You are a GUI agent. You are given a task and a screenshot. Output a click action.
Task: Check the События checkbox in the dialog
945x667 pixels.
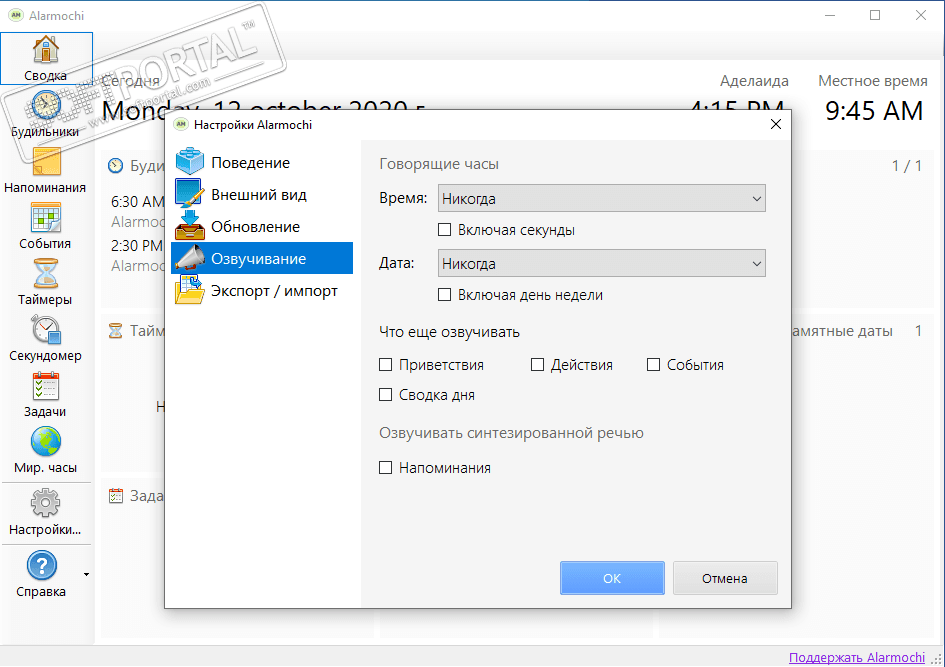point(653,365)
